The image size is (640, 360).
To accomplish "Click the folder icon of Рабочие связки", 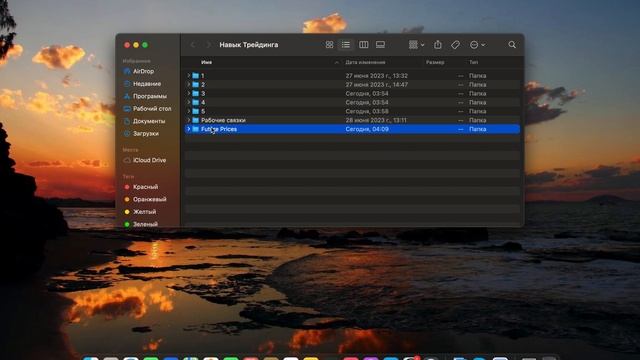I will pos(196,120).
